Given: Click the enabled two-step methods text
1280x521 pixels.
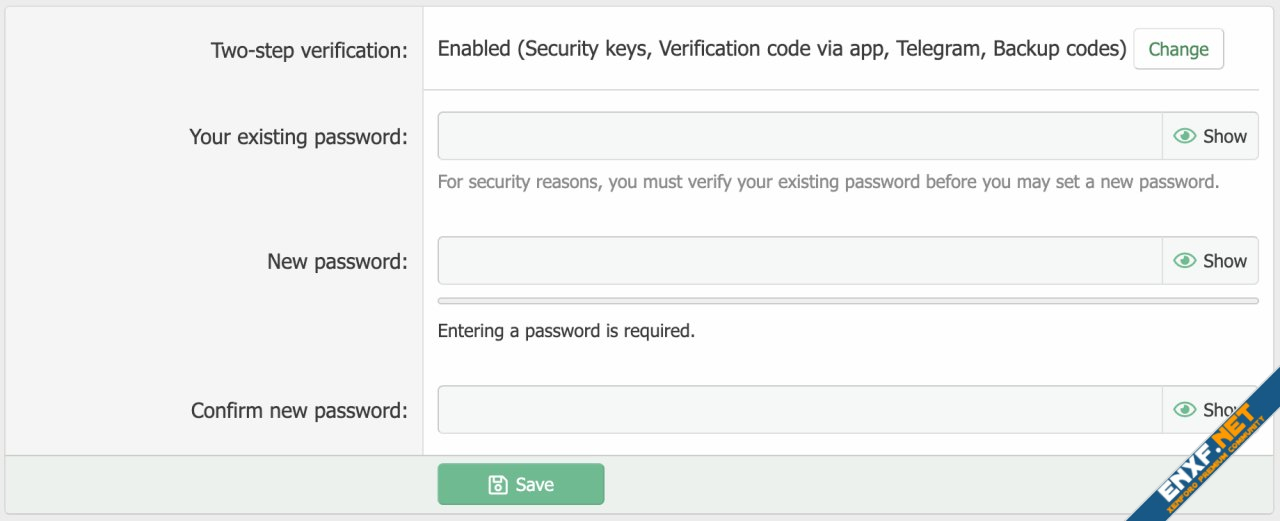Looking at the screenshot, I should pos(782,49).
